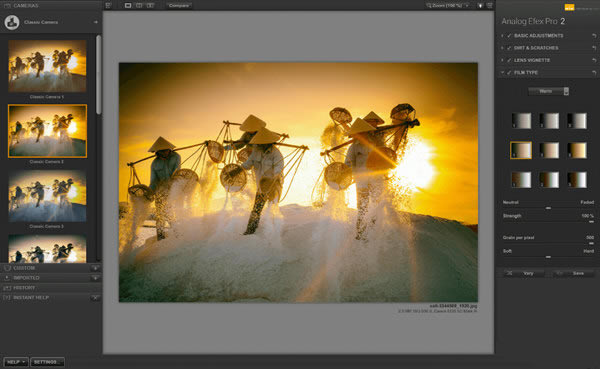Open the Help menu
This screenshot has height=369, width=600.
16,362
